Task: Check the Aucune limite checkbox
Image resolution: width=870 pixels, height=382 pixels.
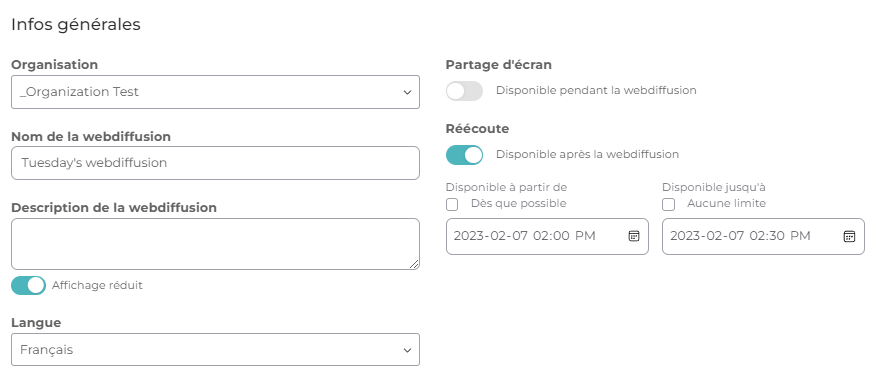Action: click(669, 204)
